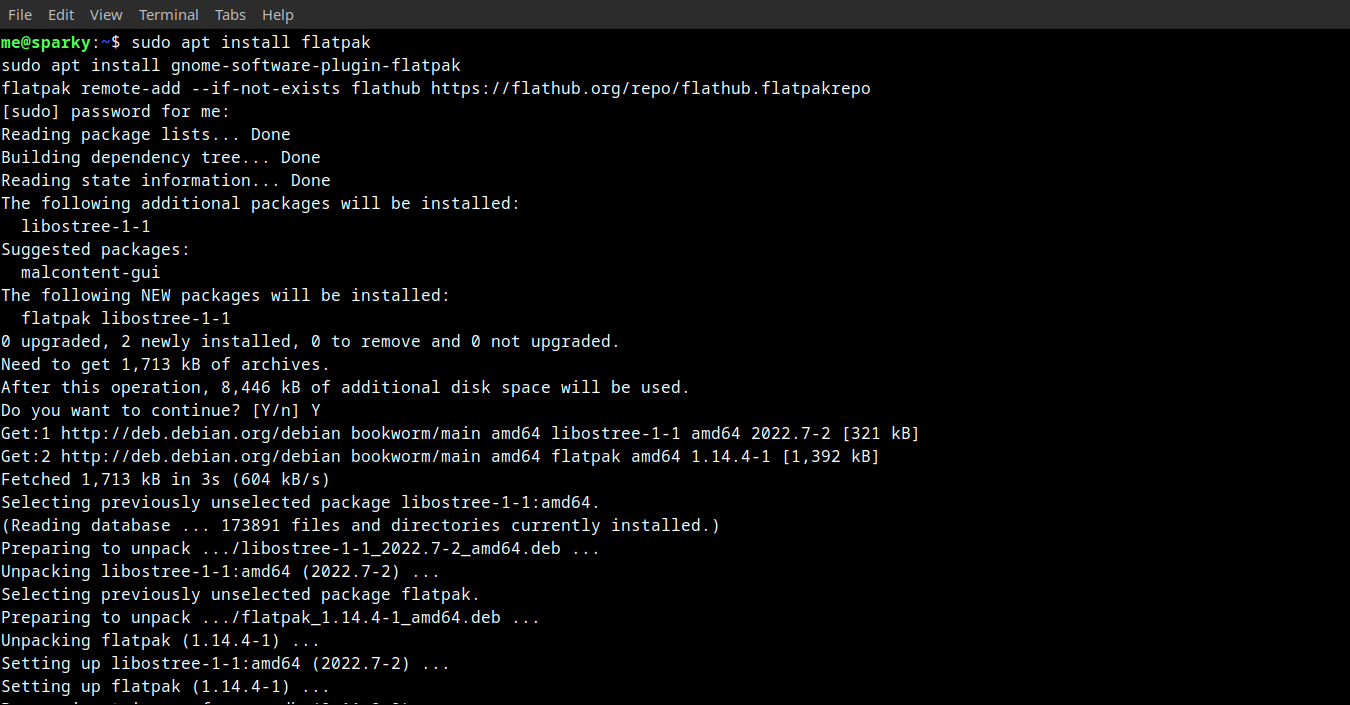The height and width of the screenshot is (705, 1350).
Task: Open the View menu
Action: (x=105, y=14)
